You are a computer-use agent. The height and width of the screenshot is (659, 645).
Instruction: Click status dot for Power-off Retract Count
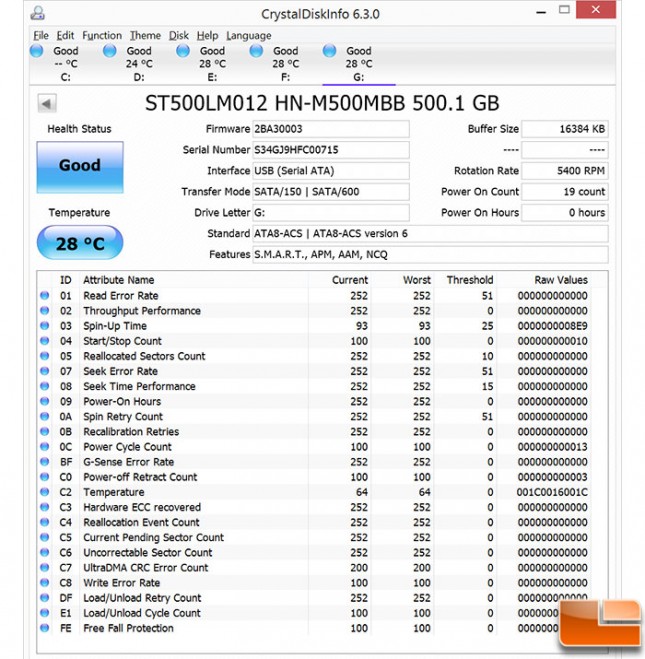click(x=45, y=477)
